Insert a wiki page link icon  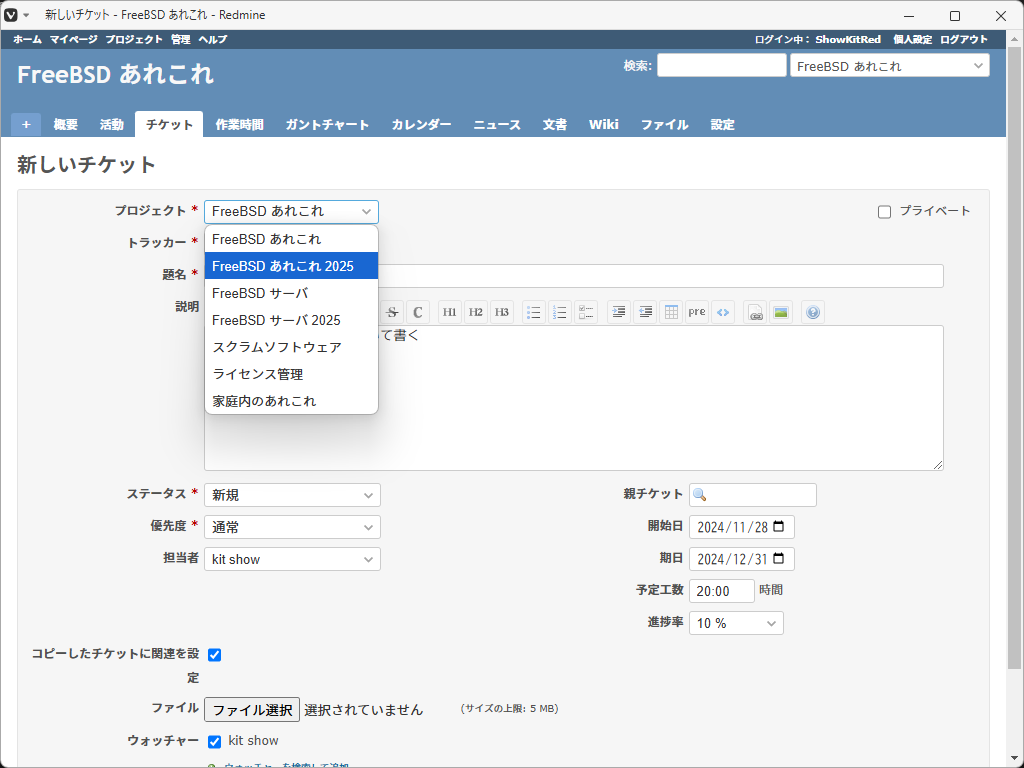point(756,312)
